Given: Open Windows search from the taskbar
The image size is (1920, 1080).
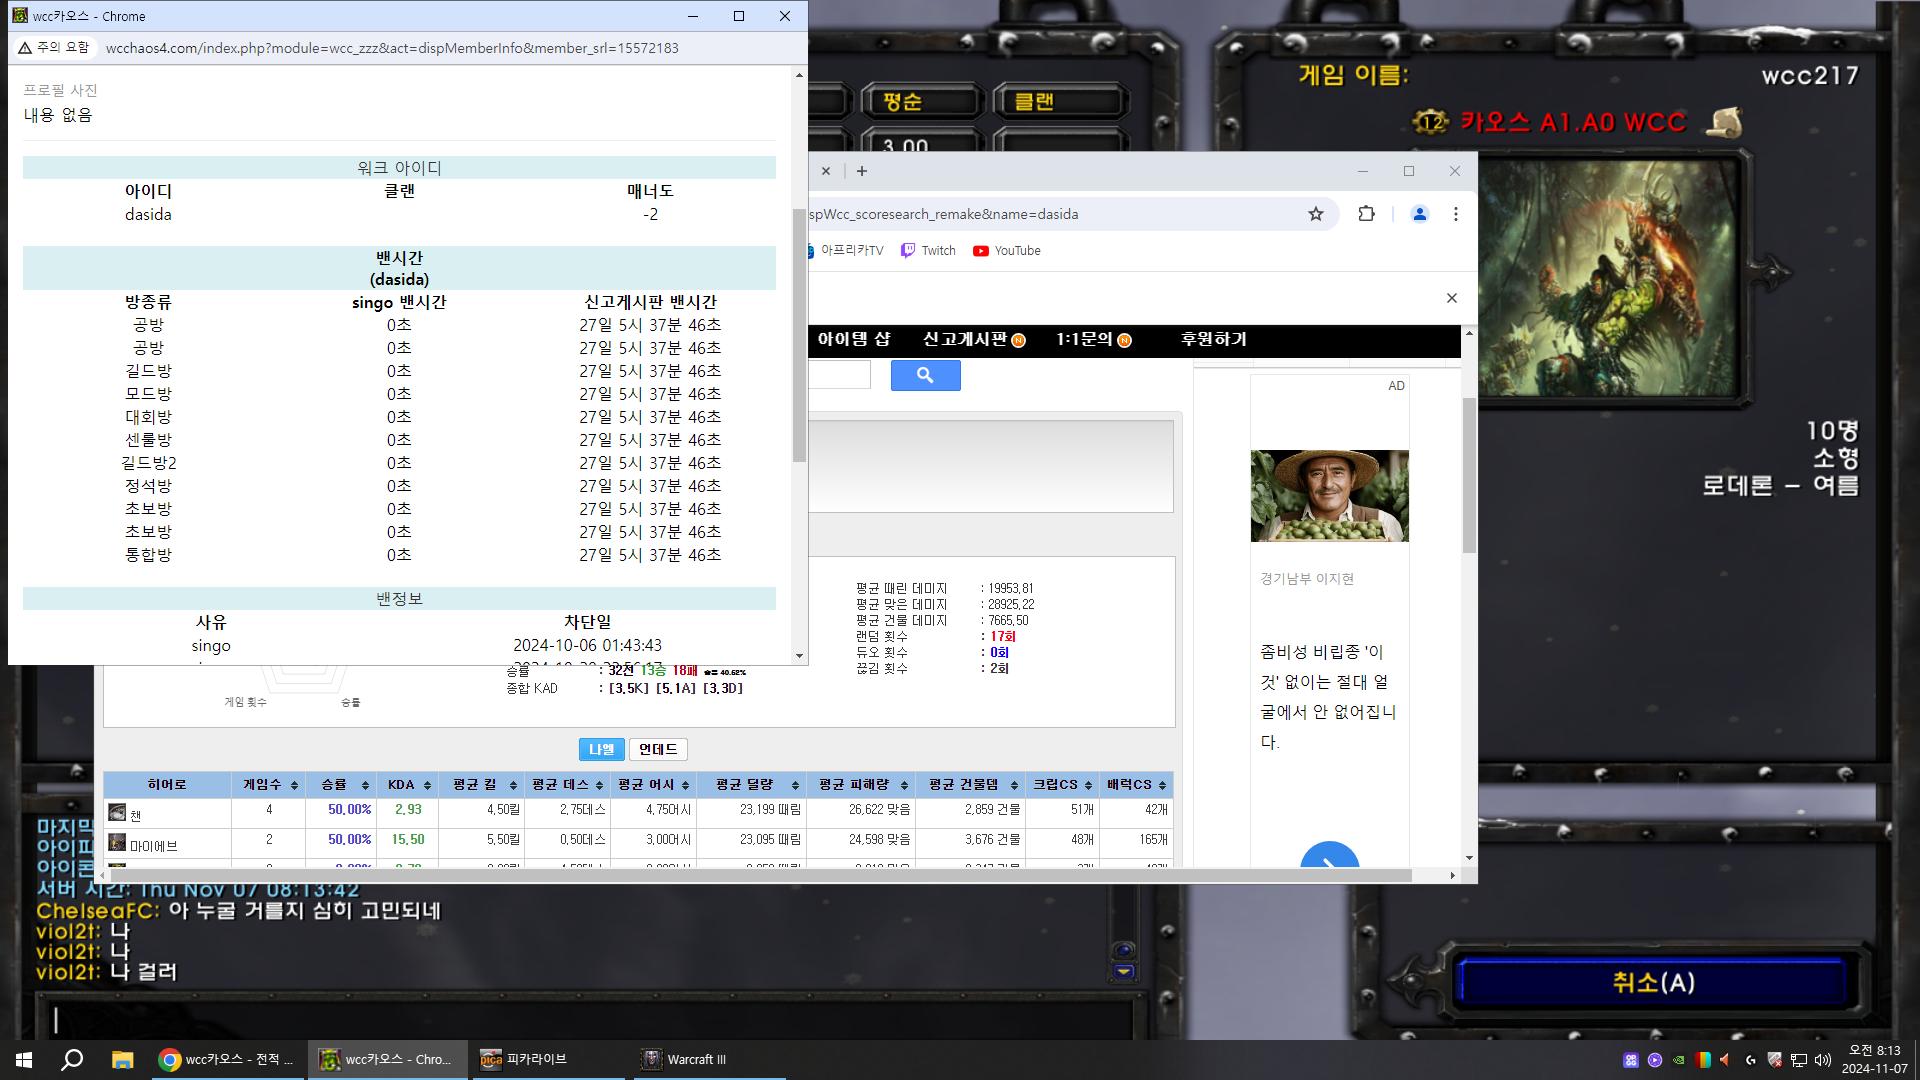Looking at the screenshot, I should [x=72, y=1059].
